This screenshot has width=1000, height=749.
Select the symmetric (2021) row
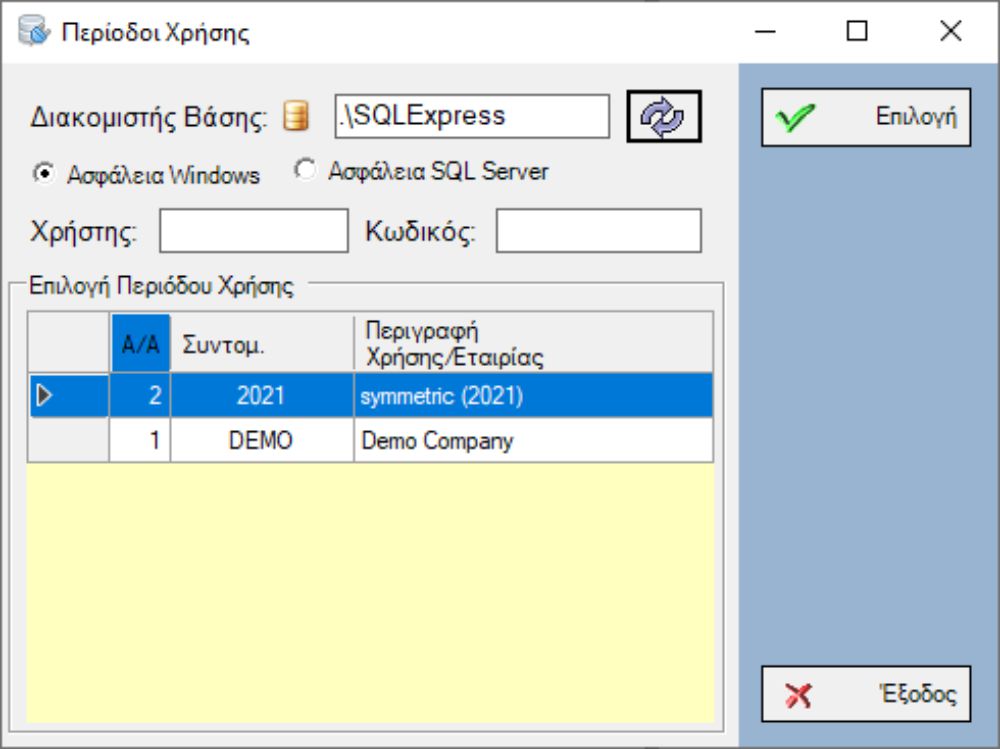(532, 396)
